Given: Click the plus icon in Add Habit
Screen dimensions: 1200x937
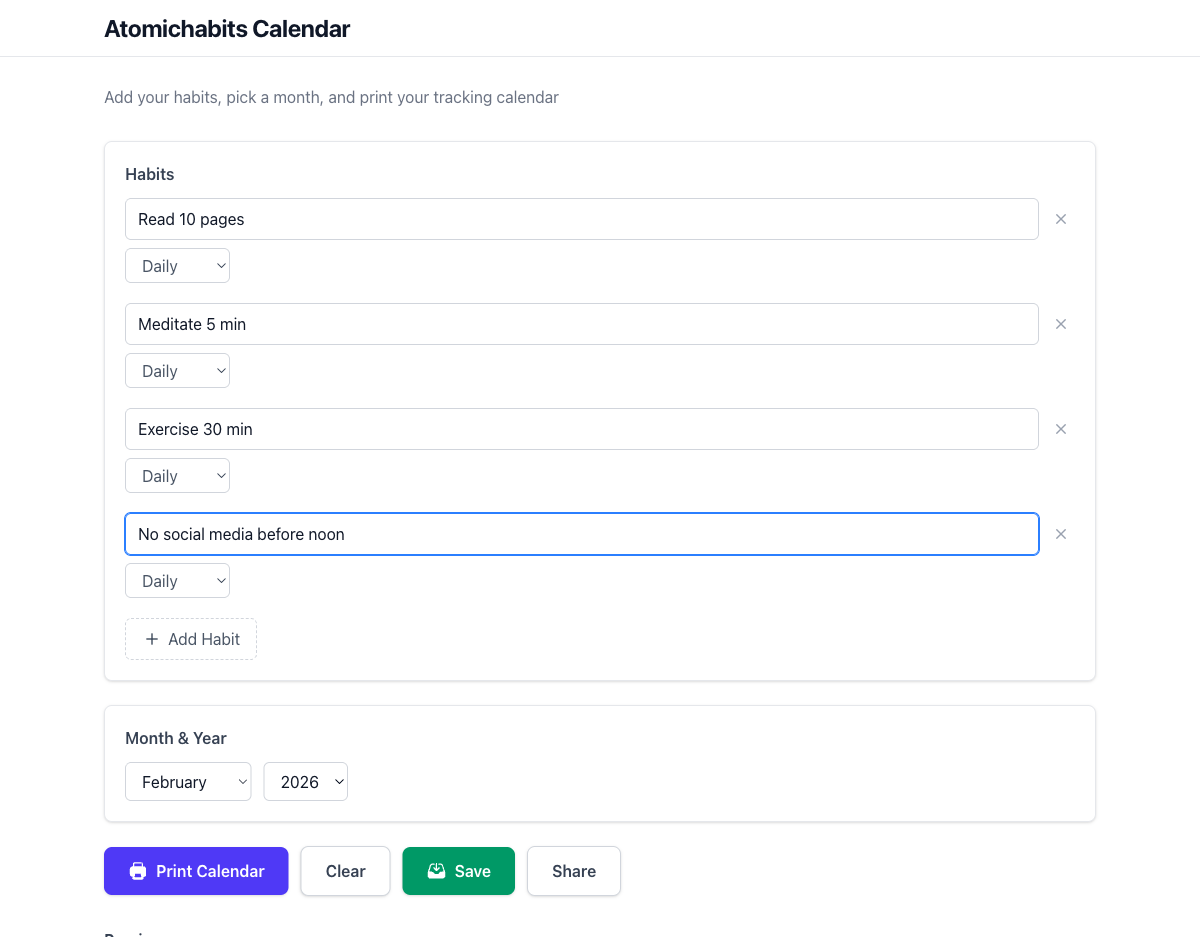Looking at the screenshot, I should [x=152, y=639].
